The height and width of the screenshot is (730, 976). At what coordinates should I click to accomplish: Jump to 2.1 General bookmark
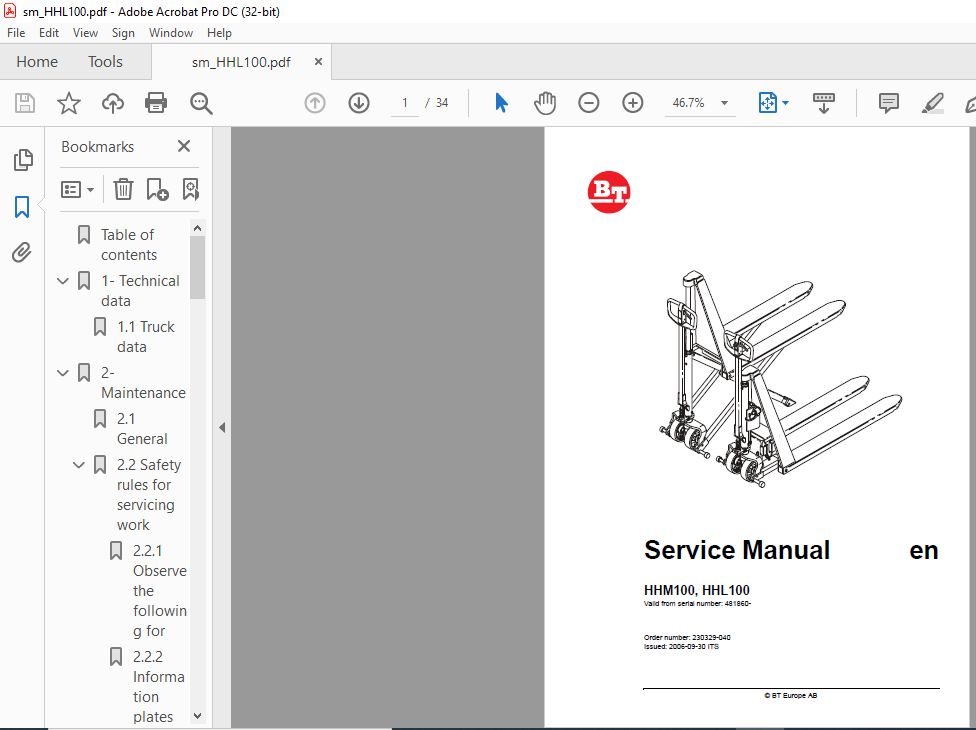(142, 429)
